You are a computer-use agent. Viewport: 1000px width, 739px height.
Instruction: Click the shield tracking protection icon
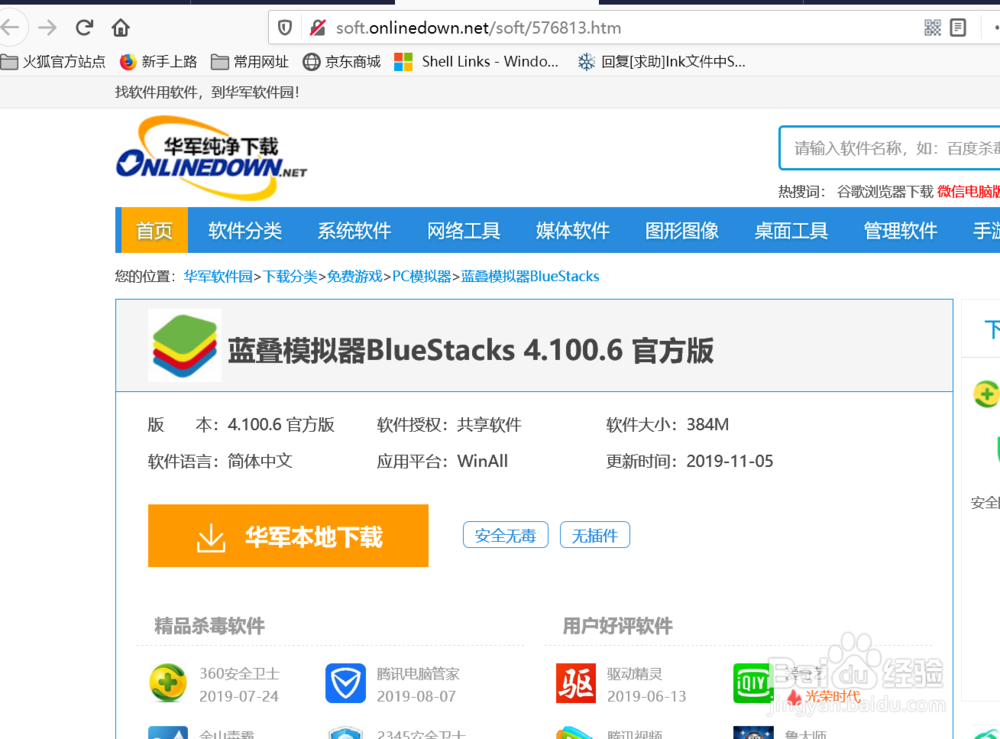pyautogui.click(x=284, y=27)
